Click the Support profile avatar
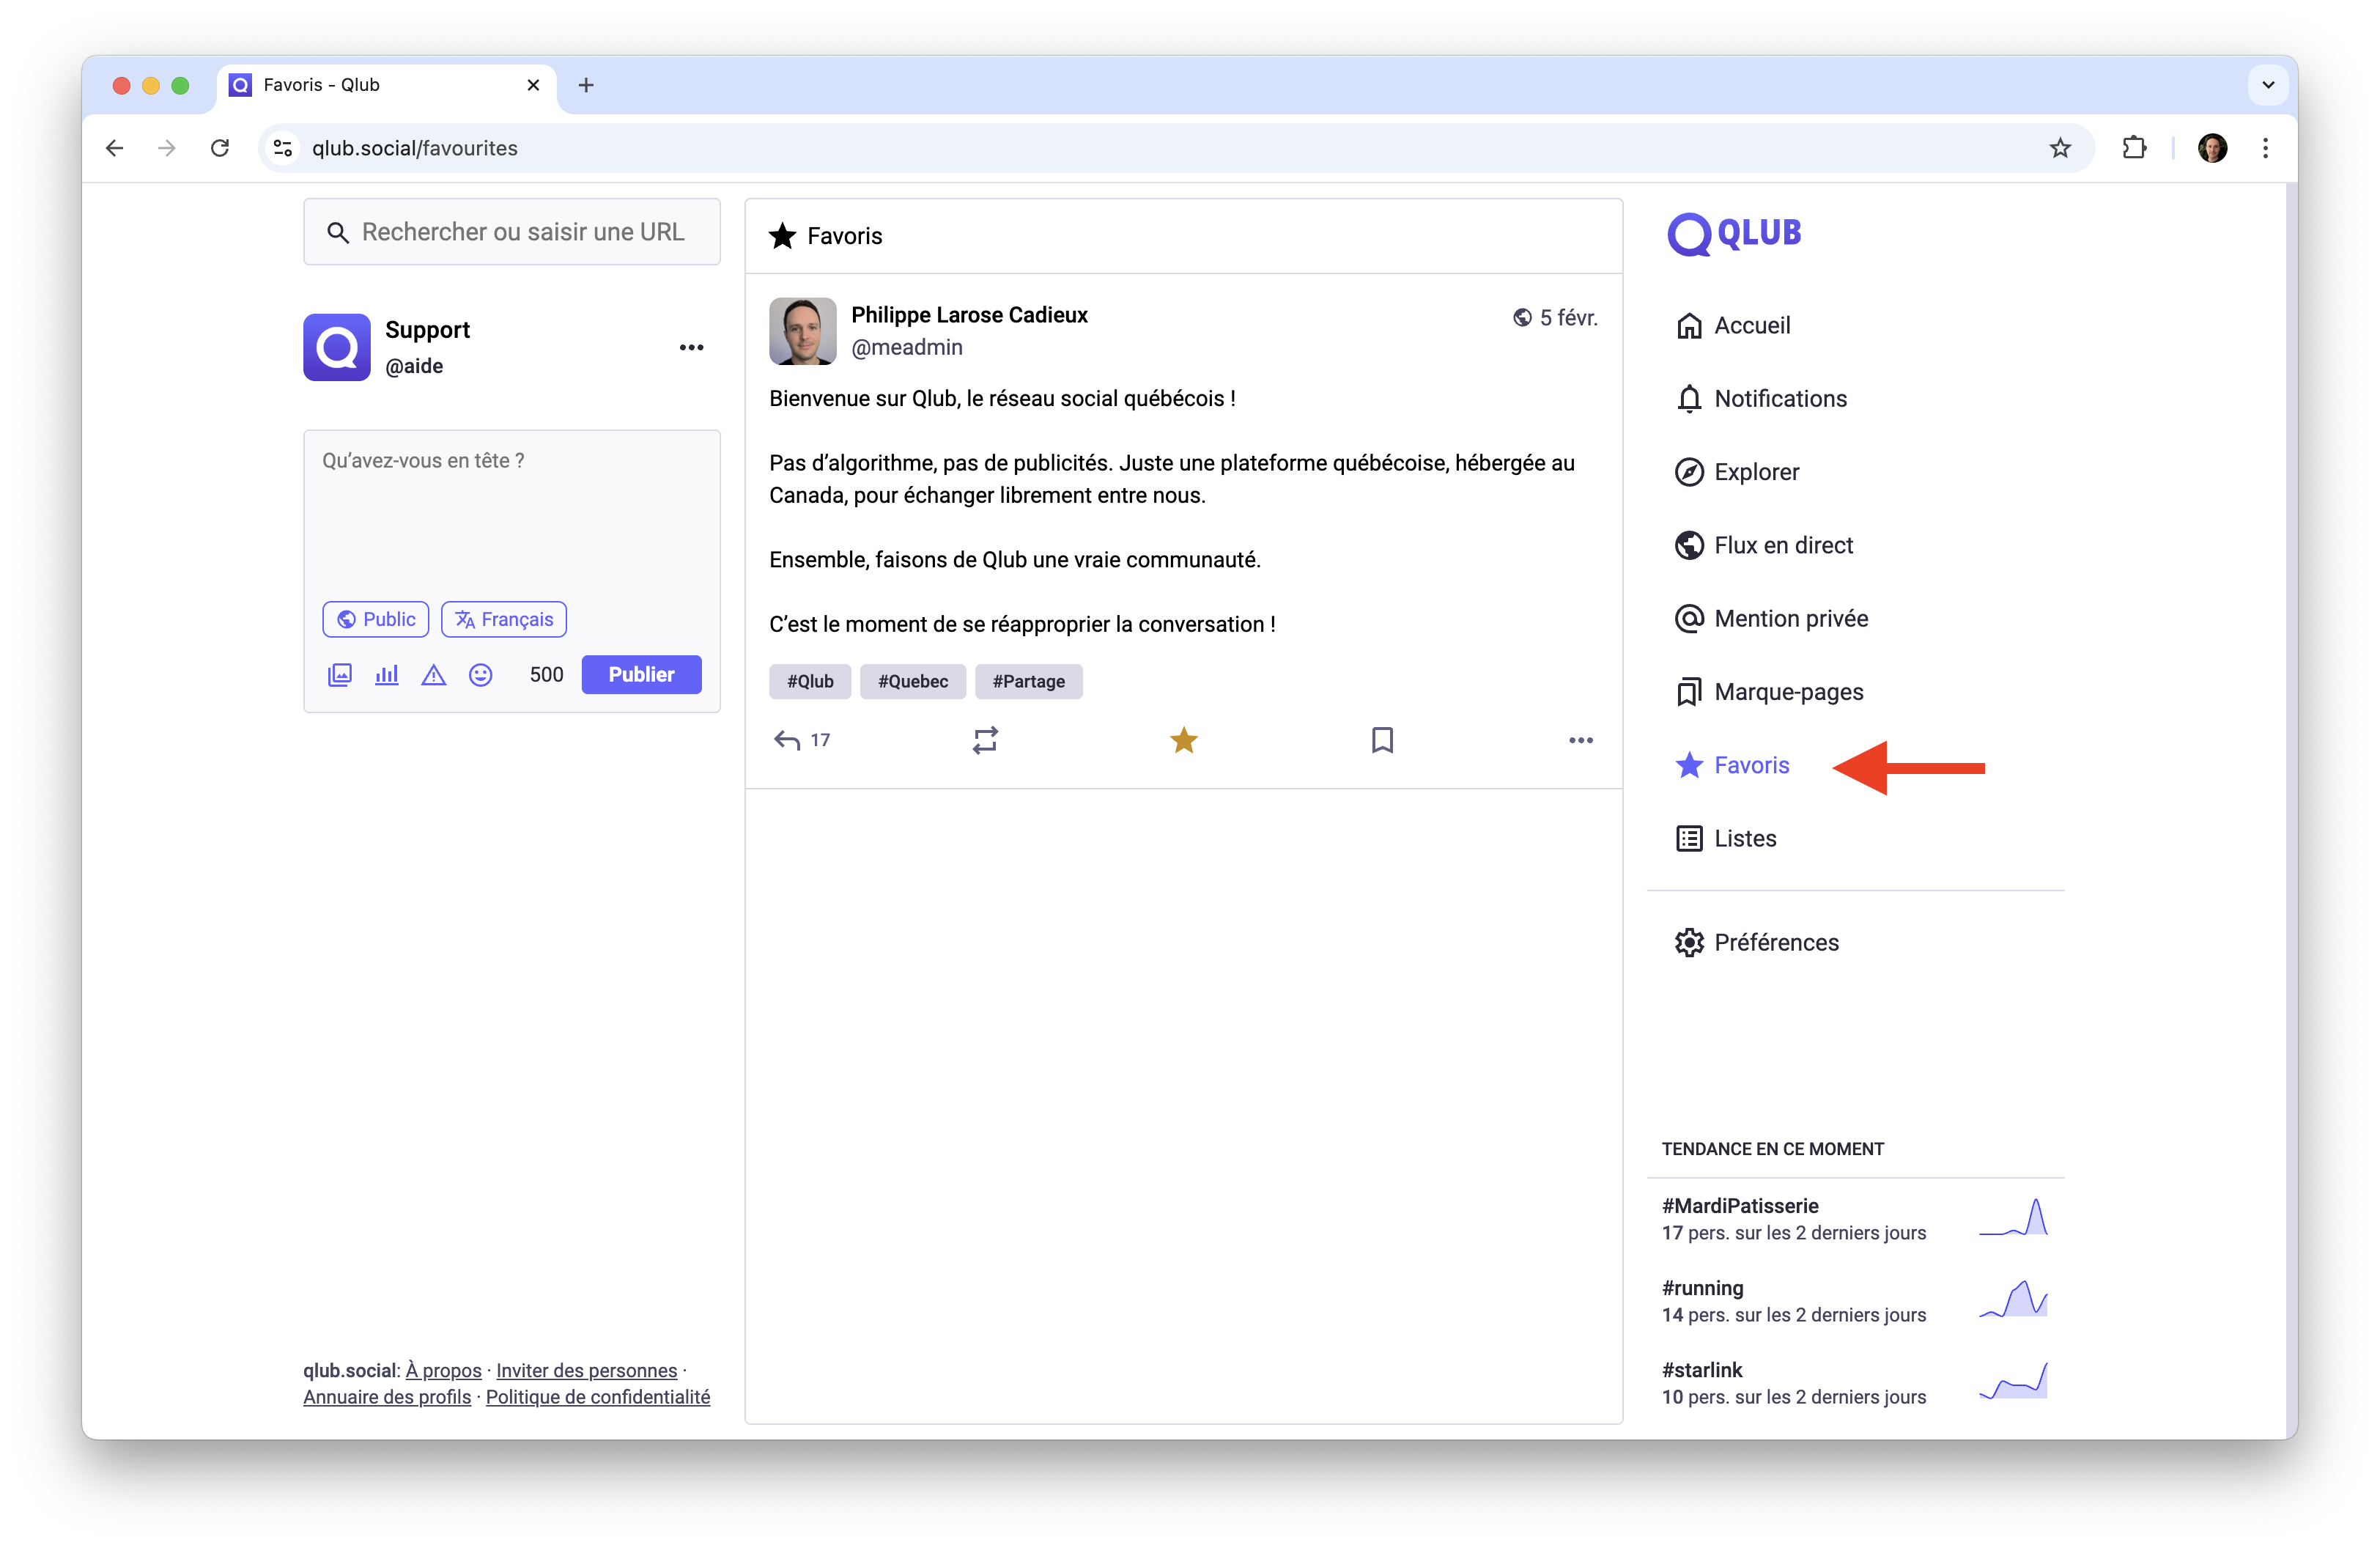 [337, 347]
